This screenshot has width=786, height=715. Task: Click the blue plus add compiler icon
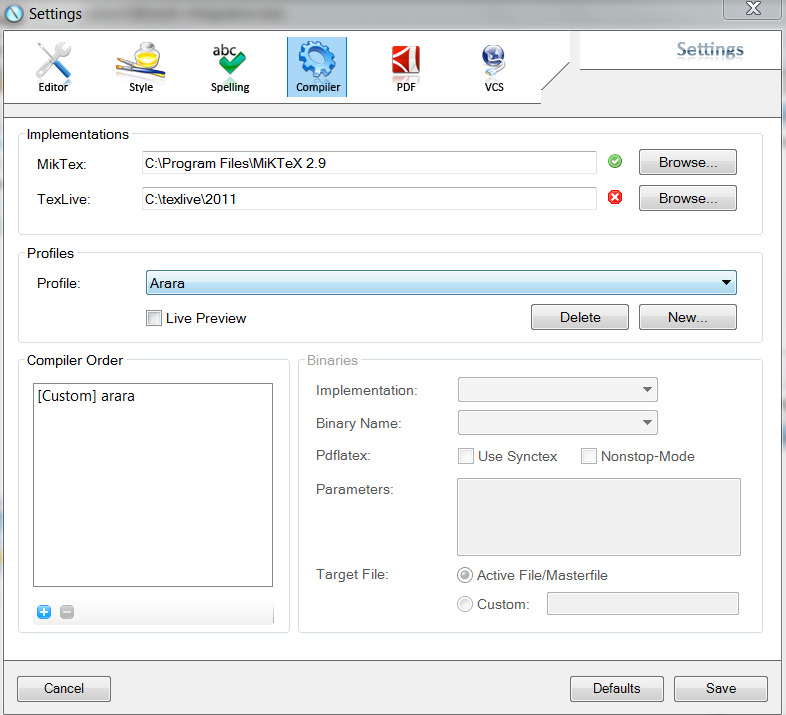point(44,612)
